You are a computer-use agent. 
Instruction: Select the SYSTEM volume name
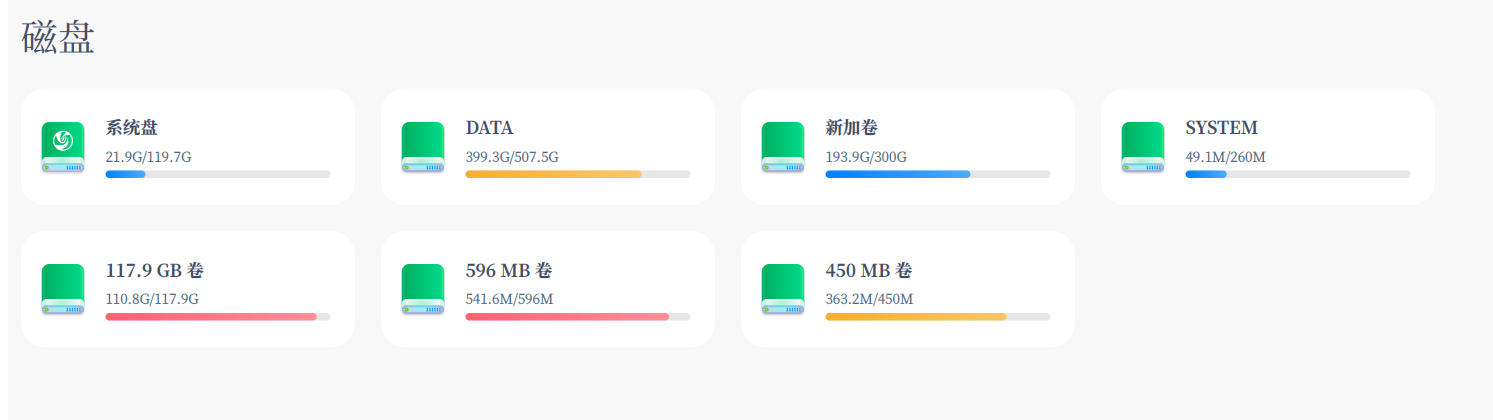click(1221, 128)
